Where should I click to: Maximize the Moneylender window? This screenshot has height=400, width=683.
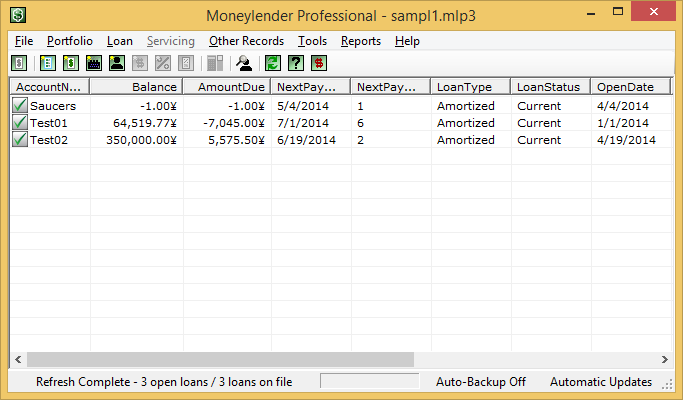[x=618, y=12]
